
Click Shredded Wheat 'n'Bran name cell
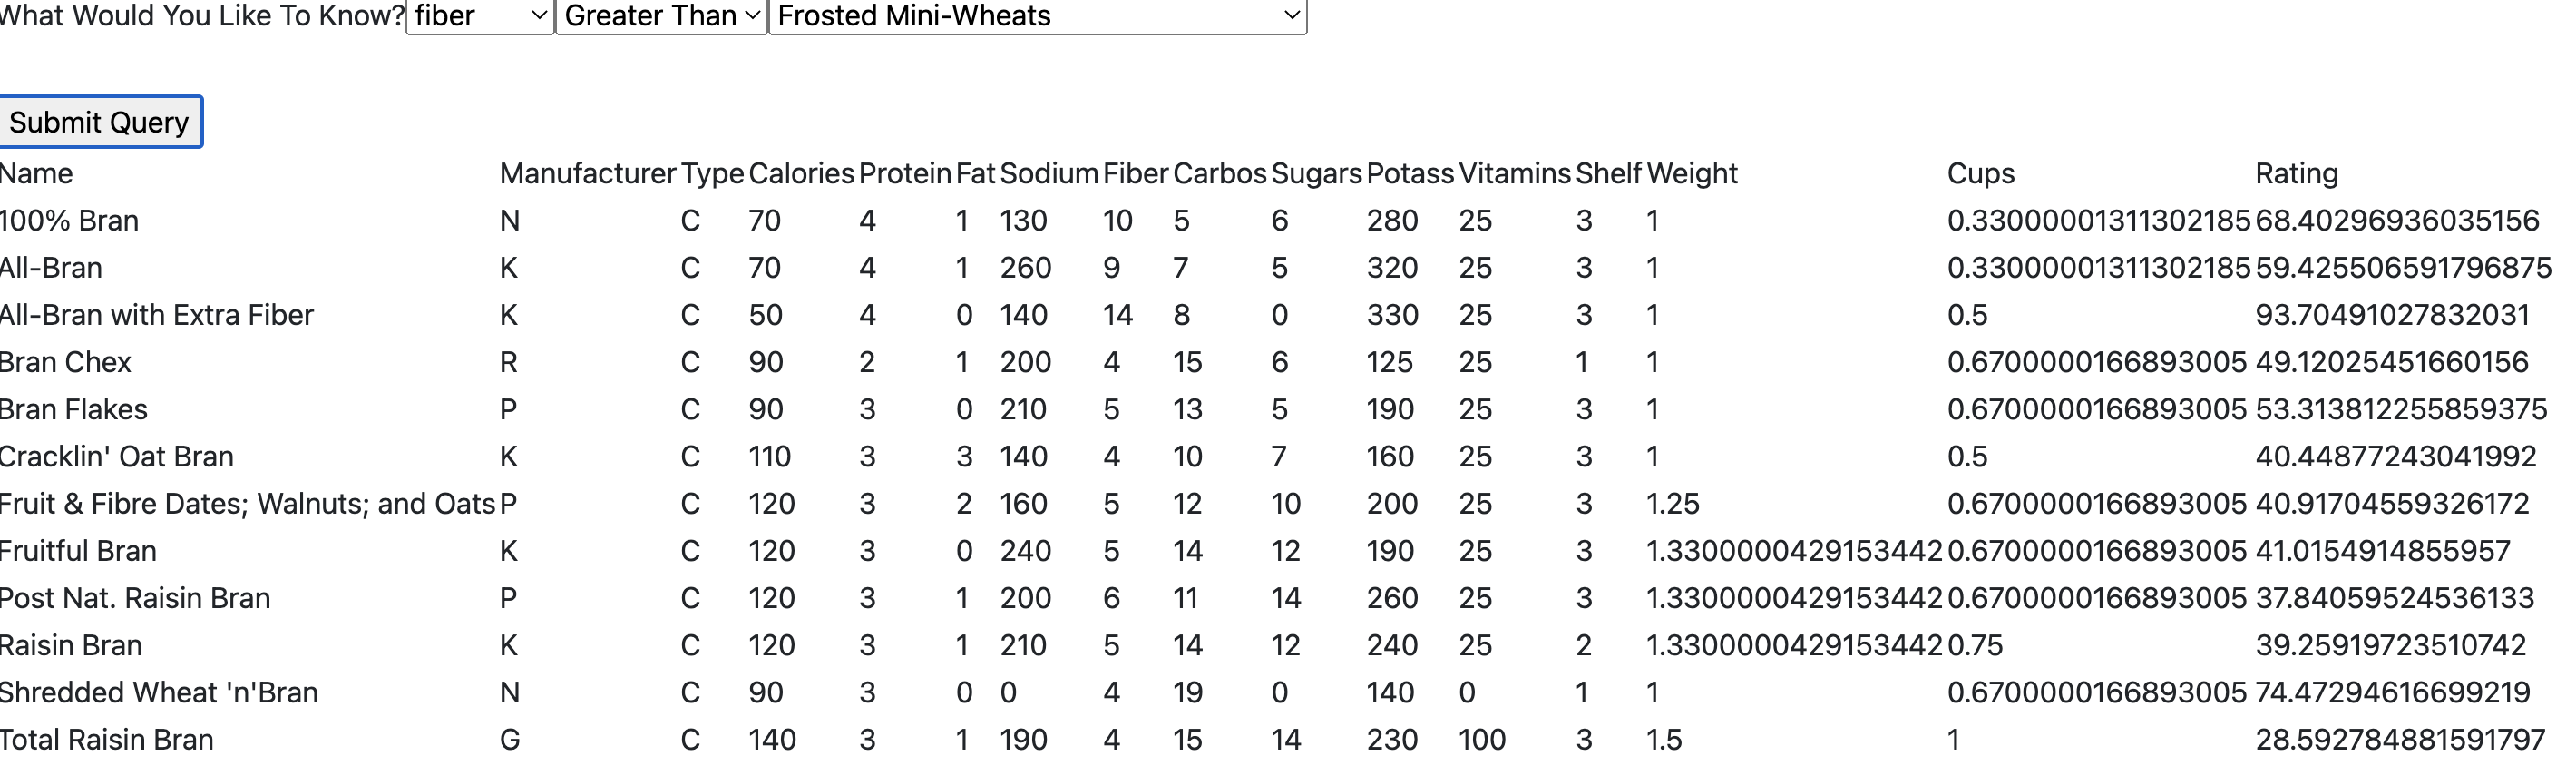click(x=158, y=693)
